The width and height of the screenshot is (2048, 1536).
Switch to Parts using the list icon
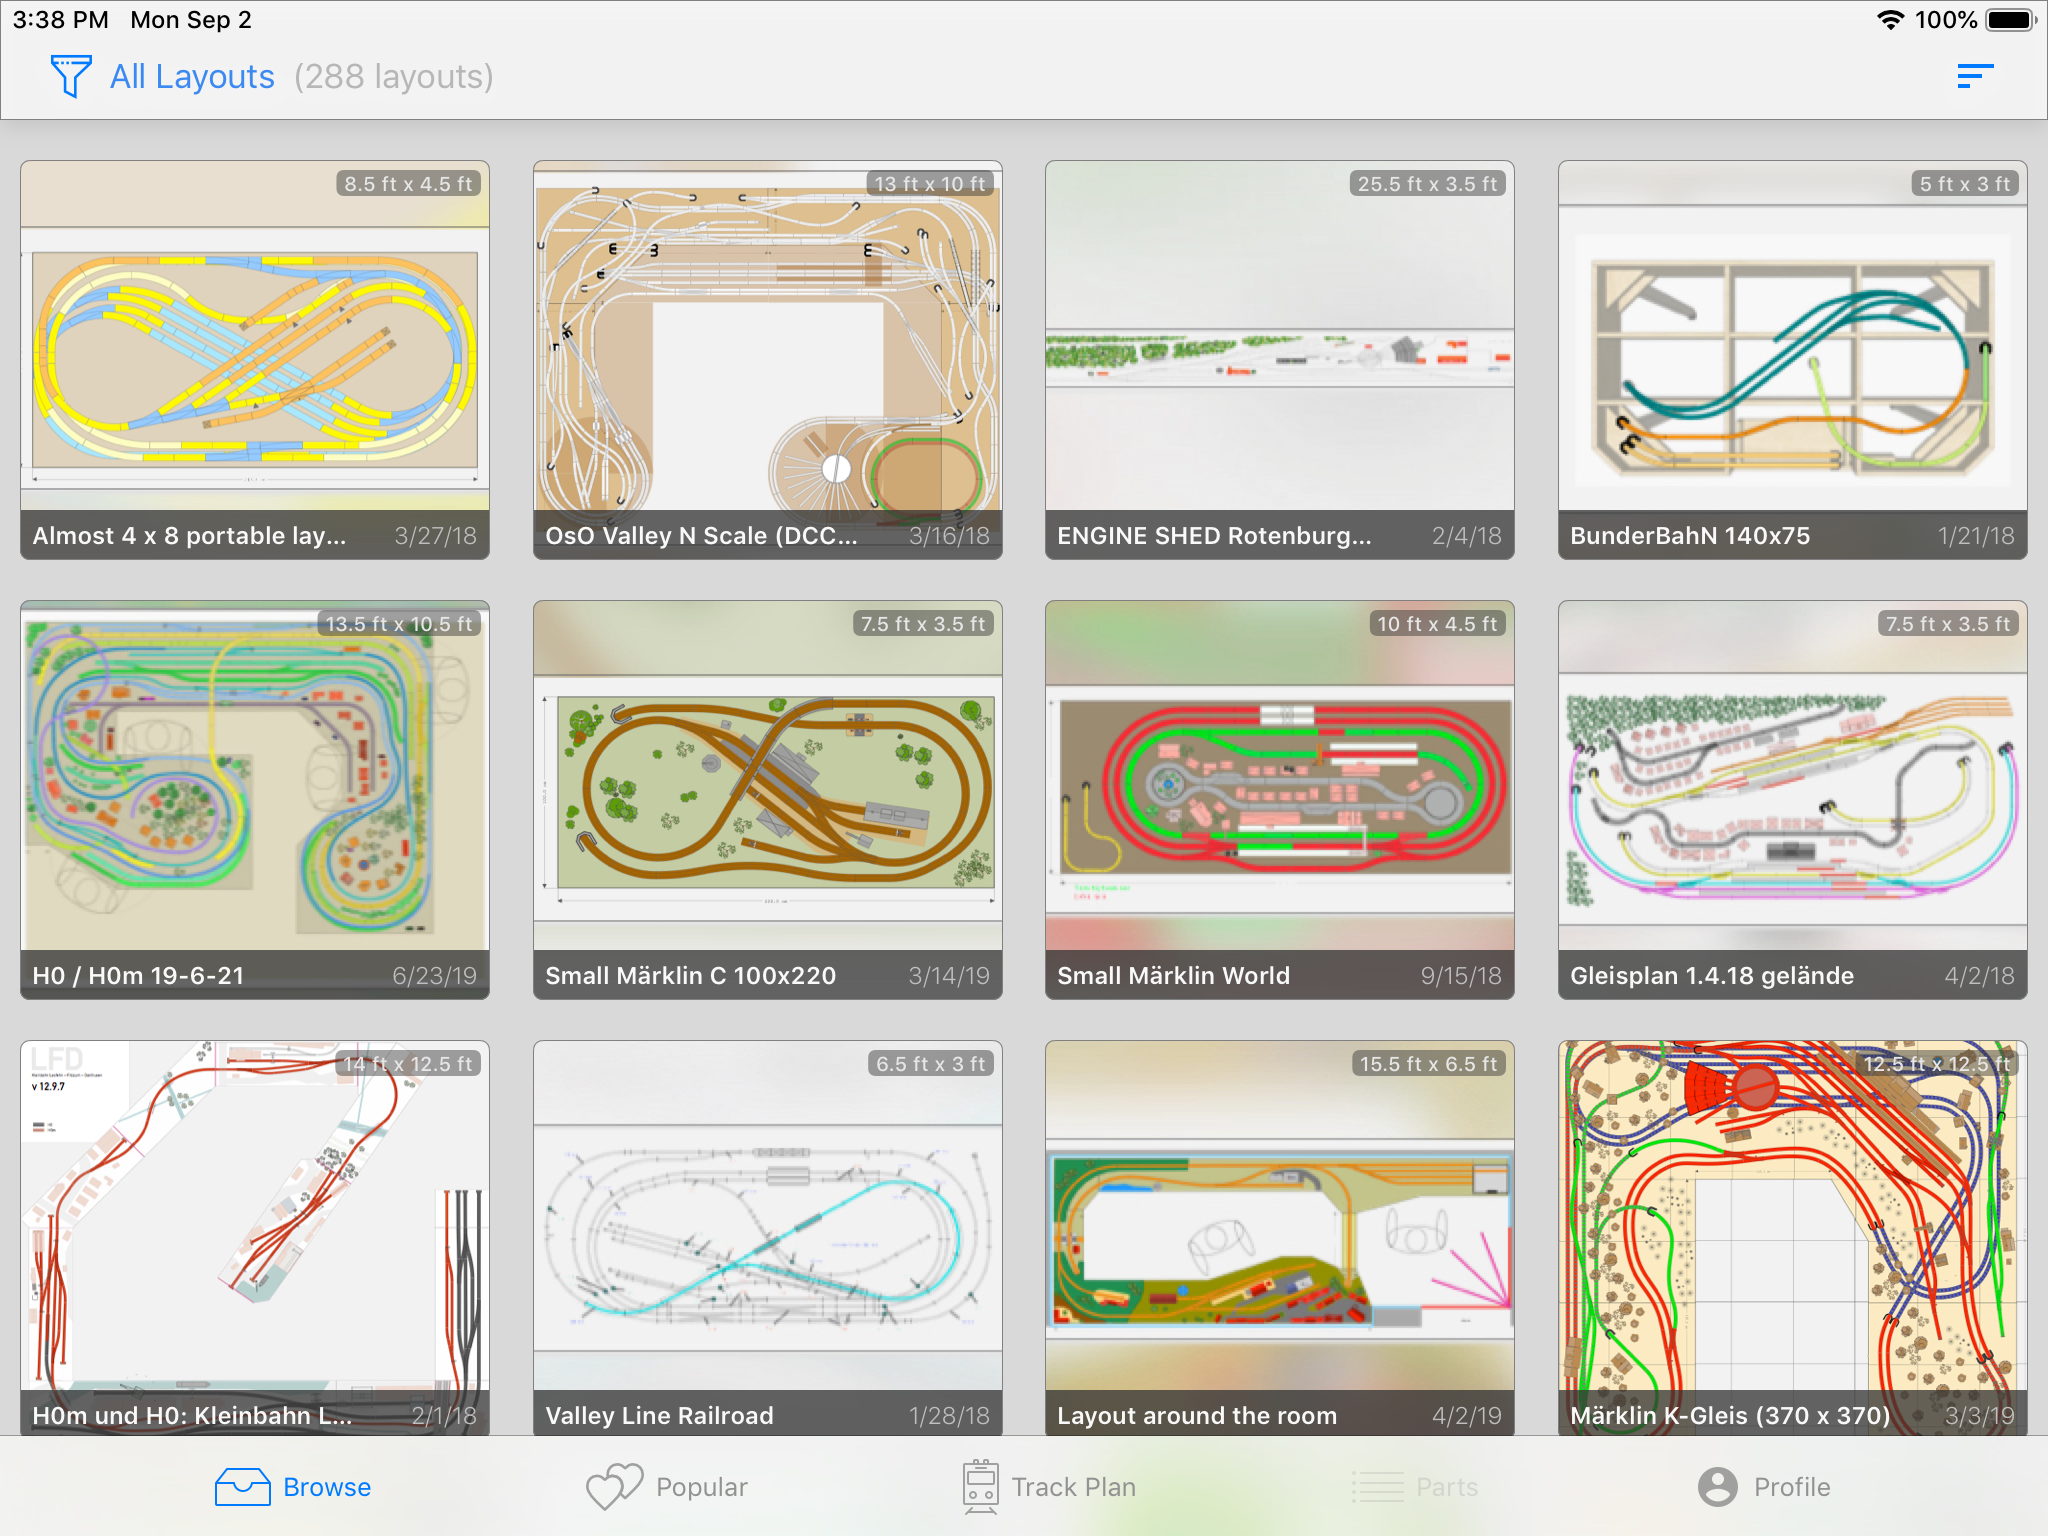[x=1377, y=1486]
